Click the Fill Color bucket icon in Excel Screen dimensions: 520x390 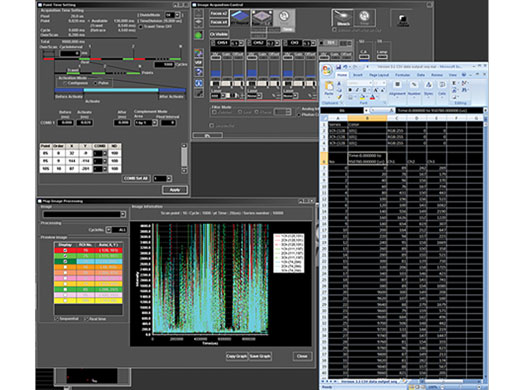pyautogui.click(x=362, y=98)
